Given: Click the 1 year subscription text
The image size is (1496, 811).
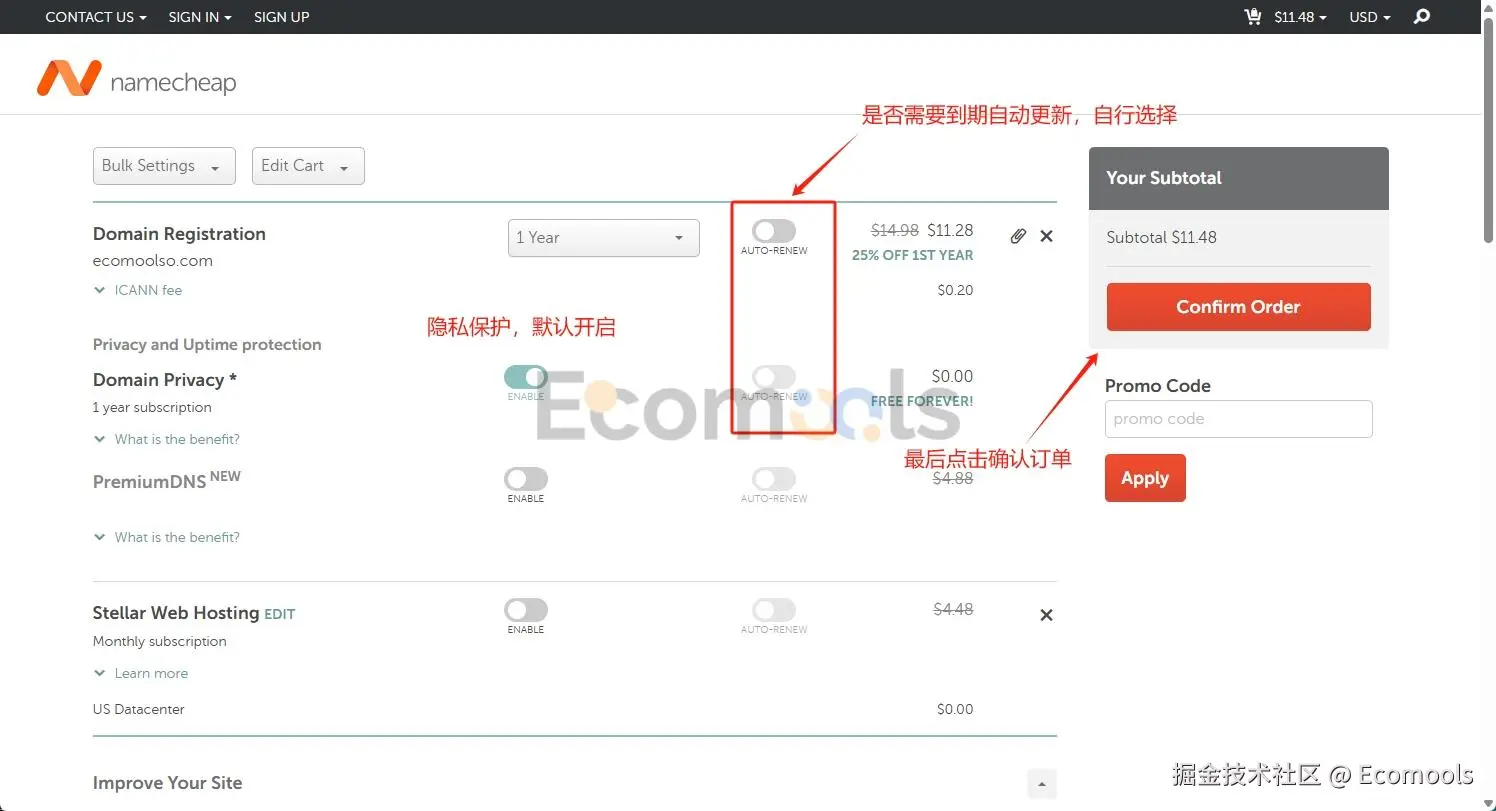Looking at the screenshot, I should [x=152, y=407].
